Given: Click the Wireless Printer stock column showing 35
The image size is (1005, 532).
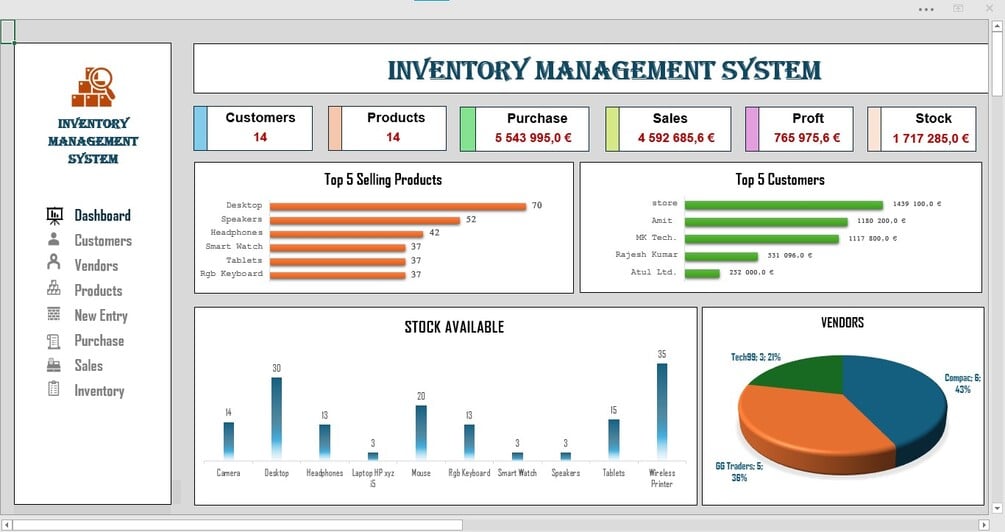Looking at the screenshot, I should coord(661,411).
